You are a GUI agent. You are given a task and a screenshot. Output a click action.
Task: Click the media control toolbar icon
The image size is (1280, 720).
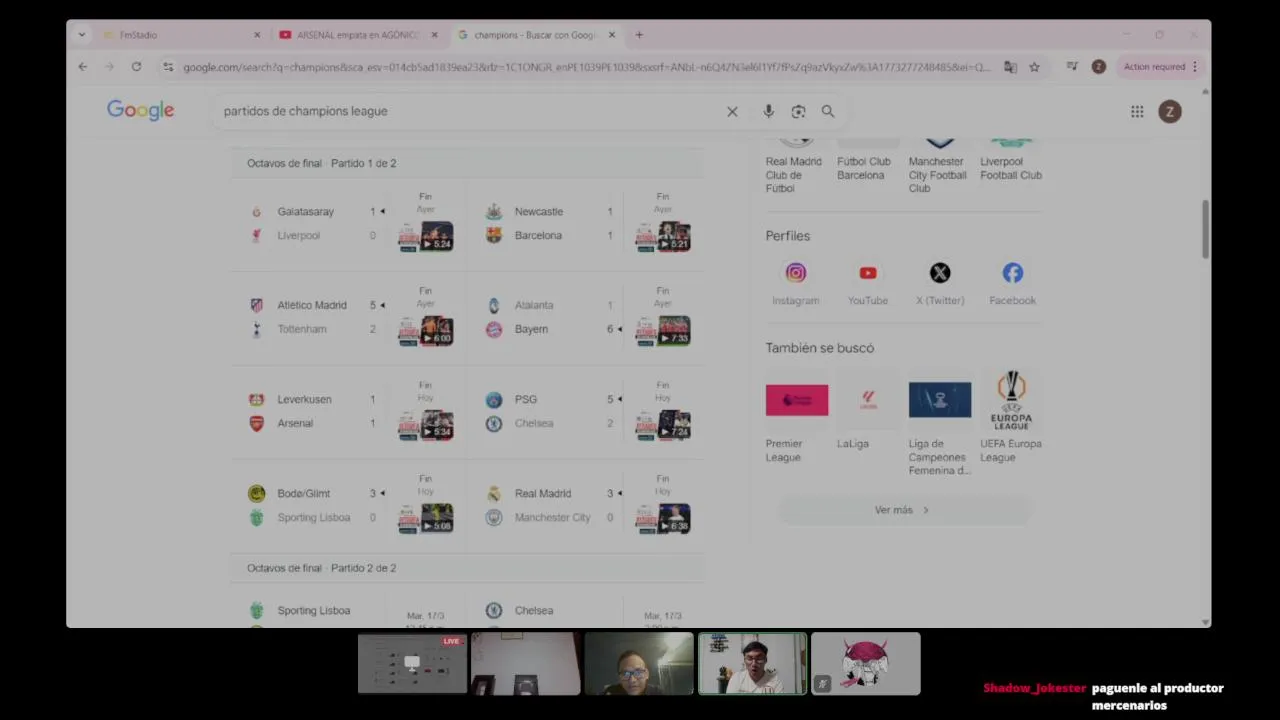coord(1072,67)
